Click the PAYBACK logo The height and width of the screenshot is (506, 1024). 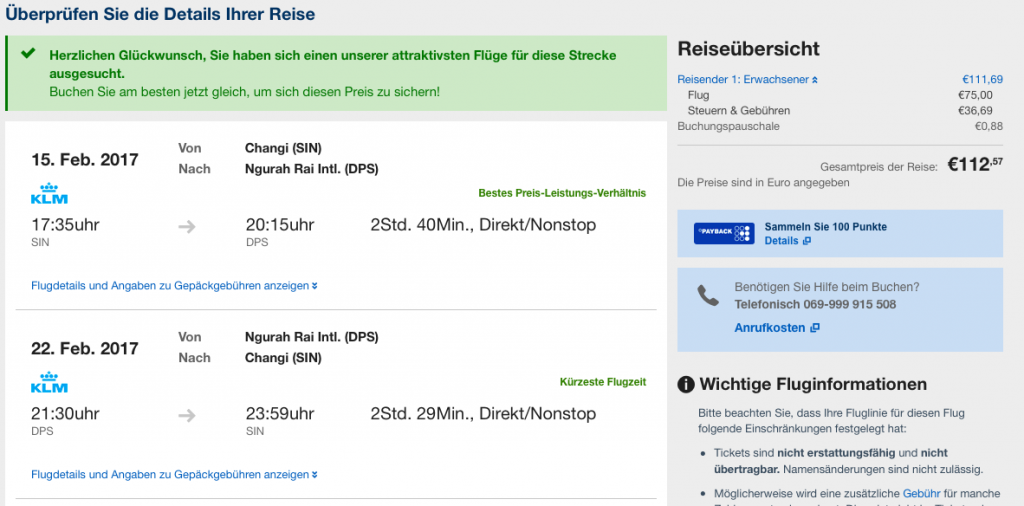[723, 234]
